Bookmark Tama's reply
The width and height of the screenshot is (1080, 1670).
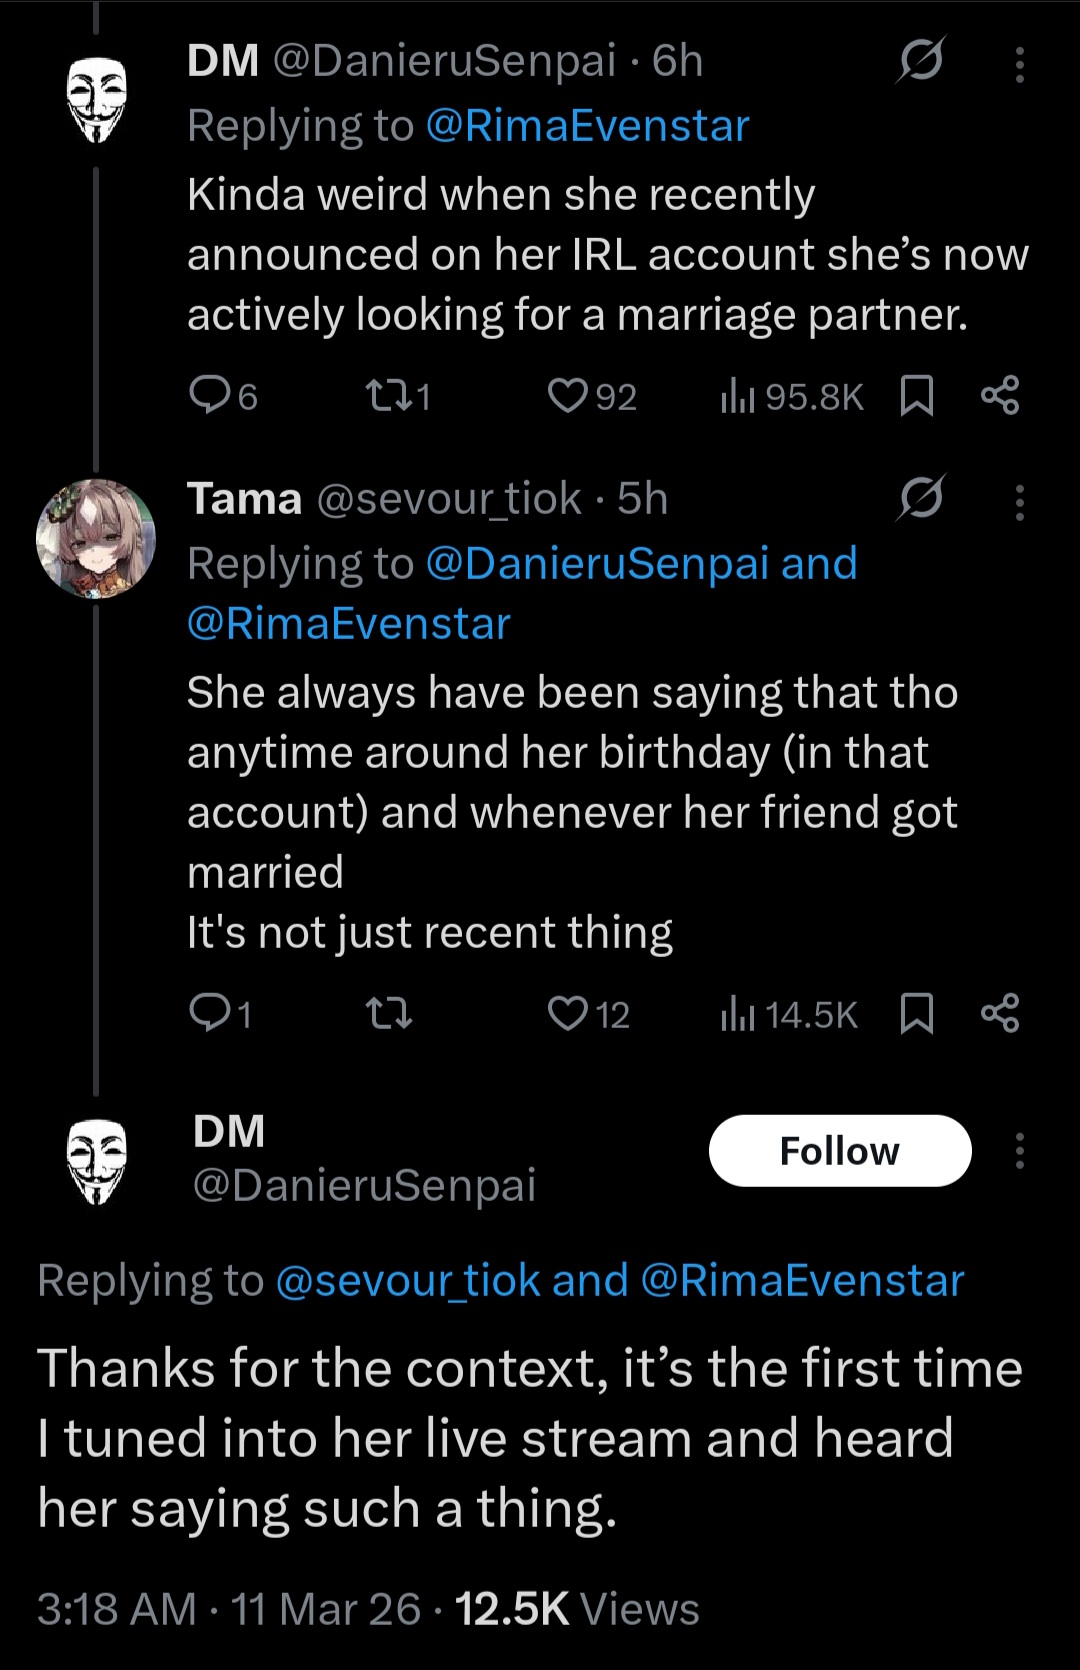(x=917, y=1014)
